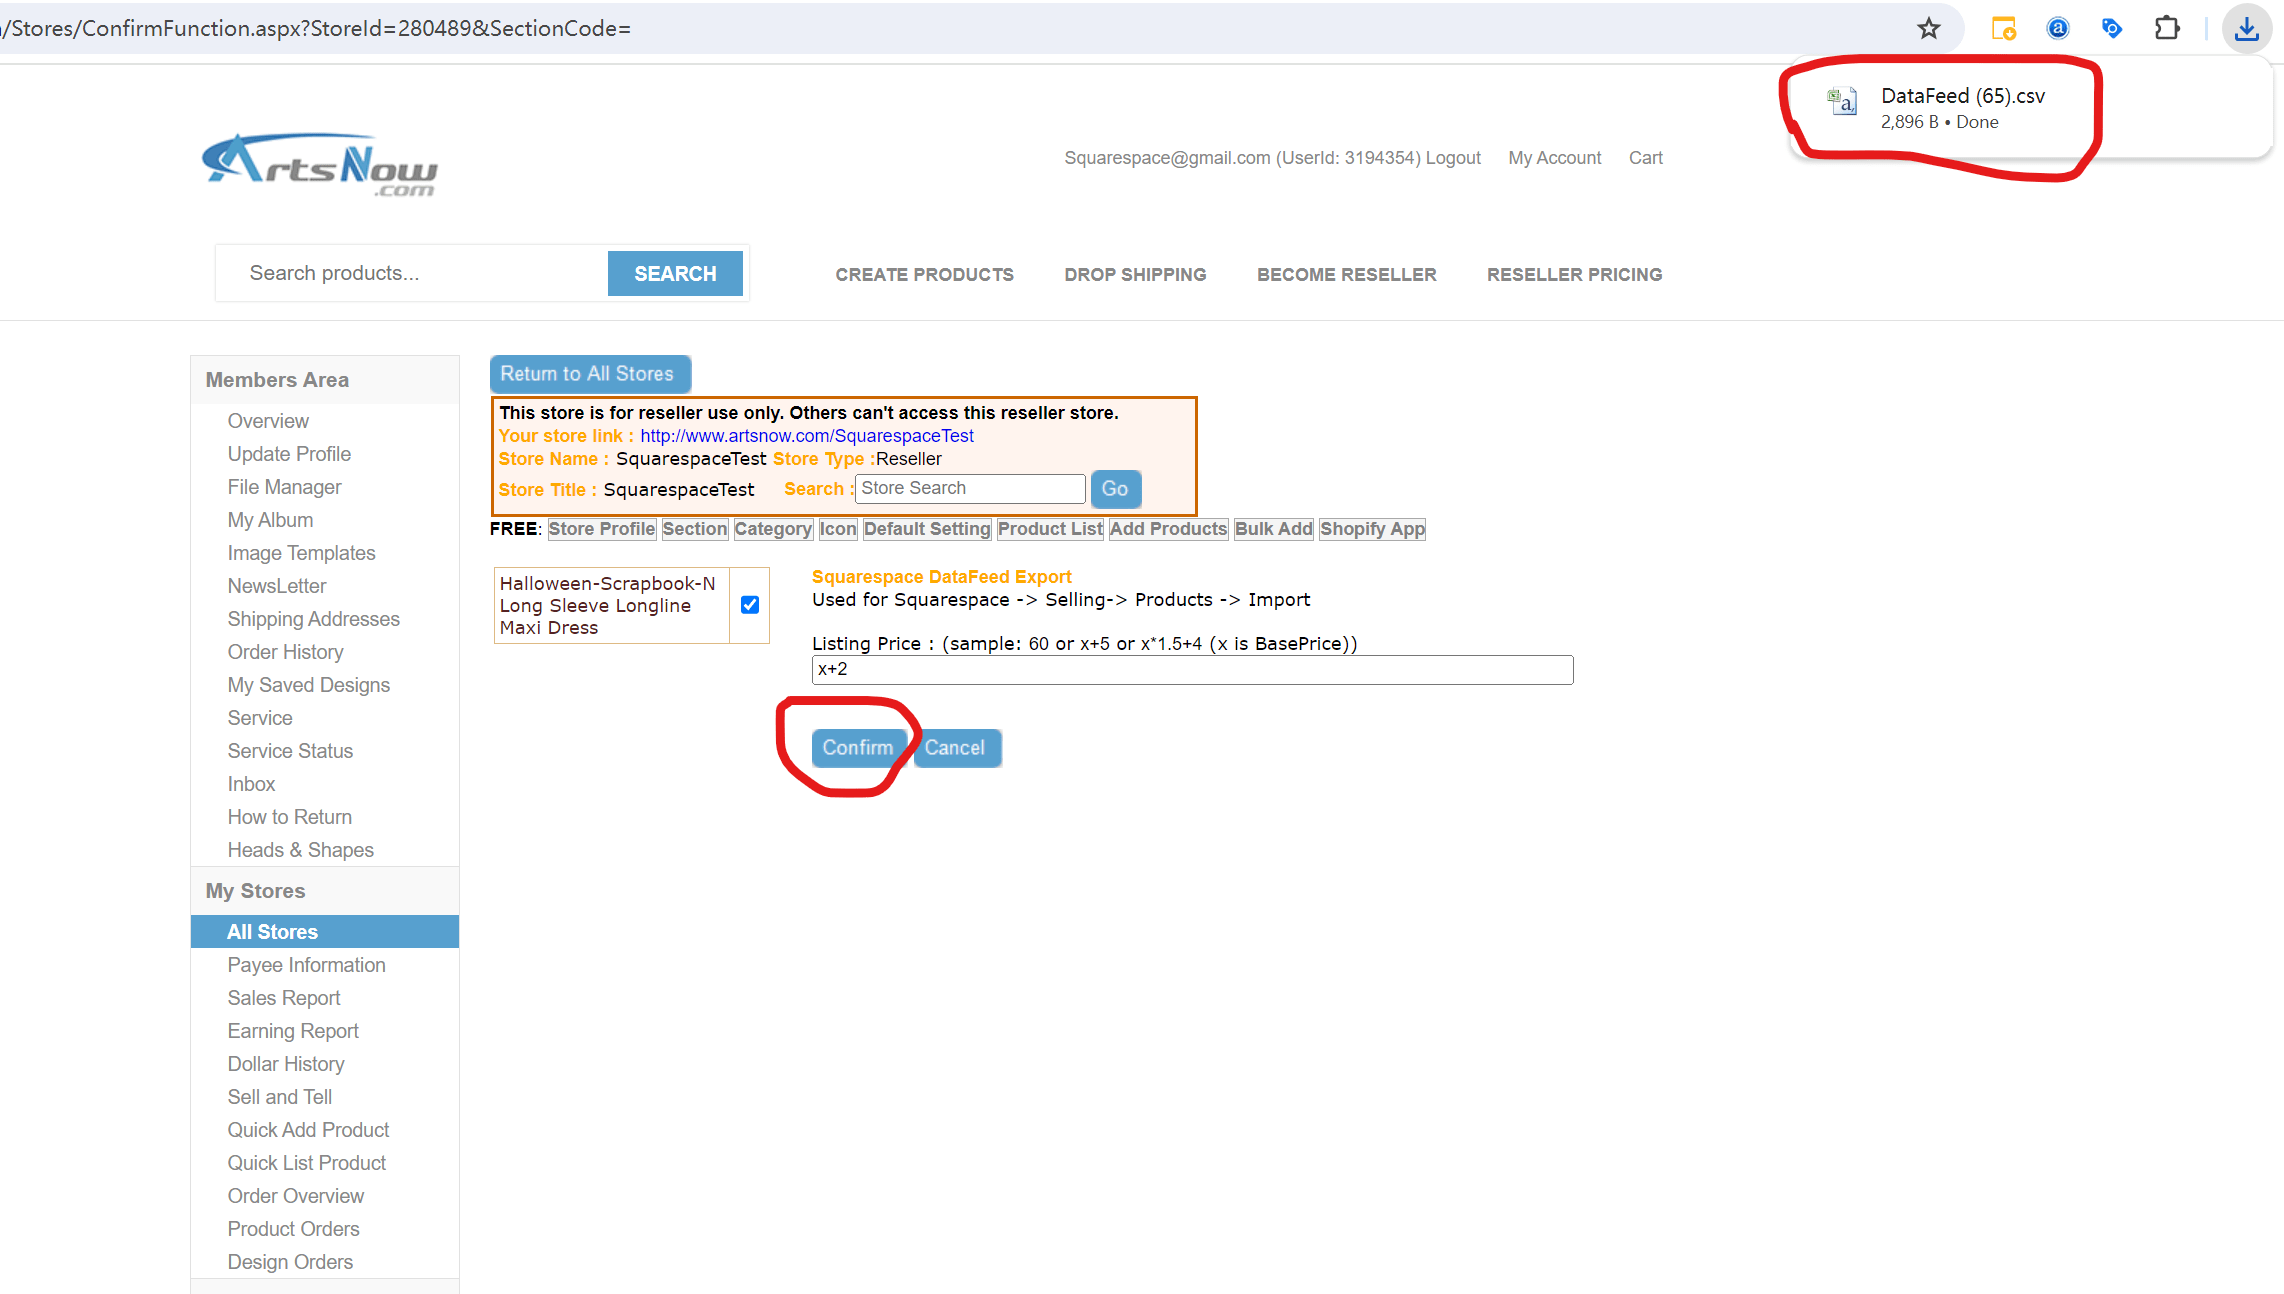Open Sell and Tell in sidebar

[x=280, y=1097]
